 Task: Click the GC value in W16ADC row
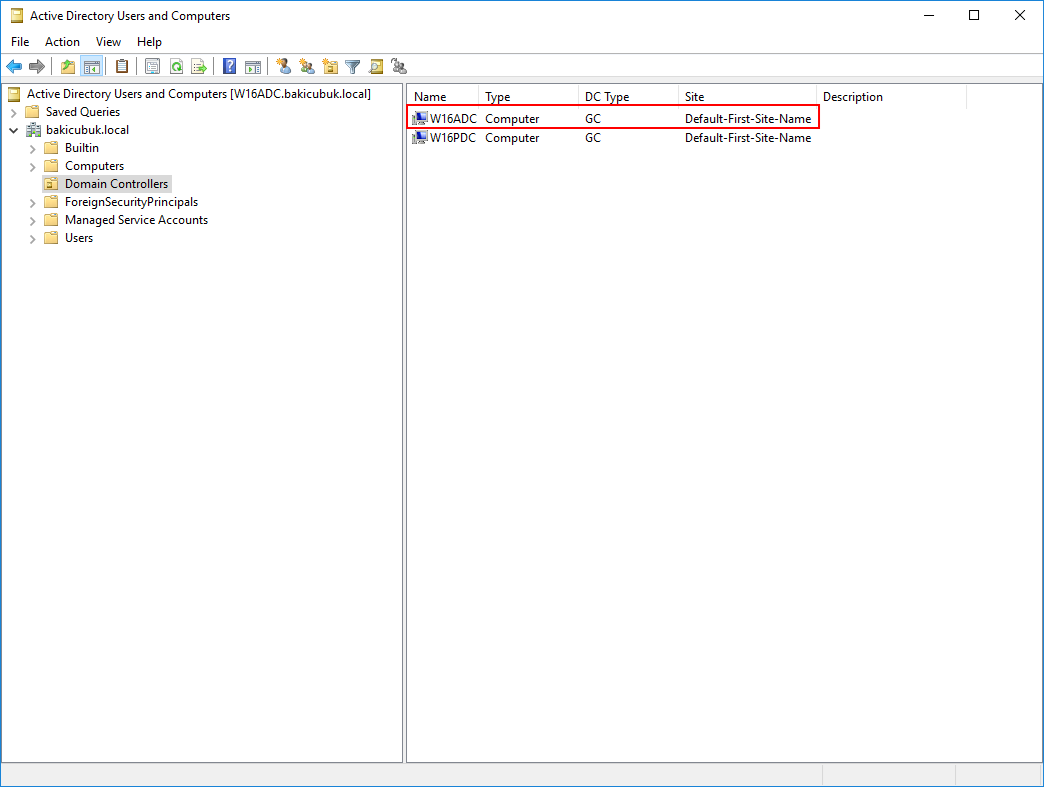pos(593,119)
